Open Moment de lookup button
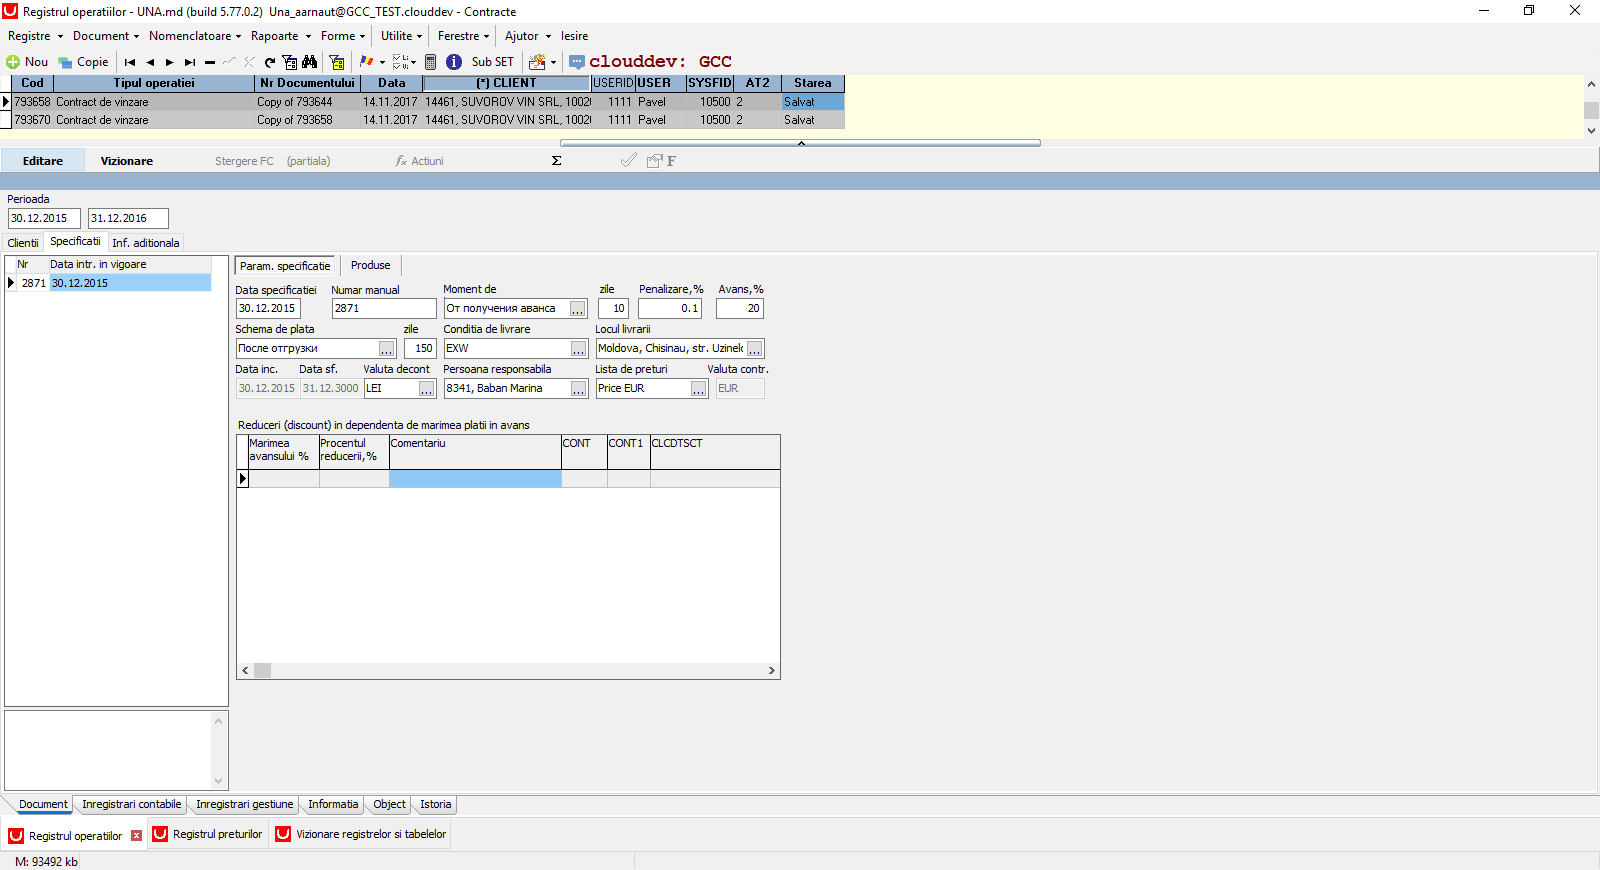 coord(578,309)
